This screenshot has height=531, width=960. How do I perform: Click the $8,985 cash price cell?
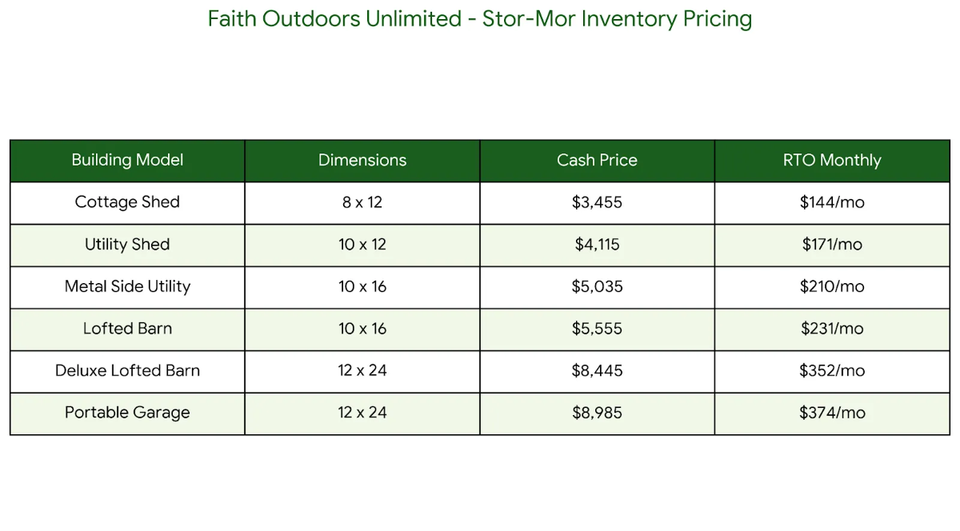click(597, 412)
